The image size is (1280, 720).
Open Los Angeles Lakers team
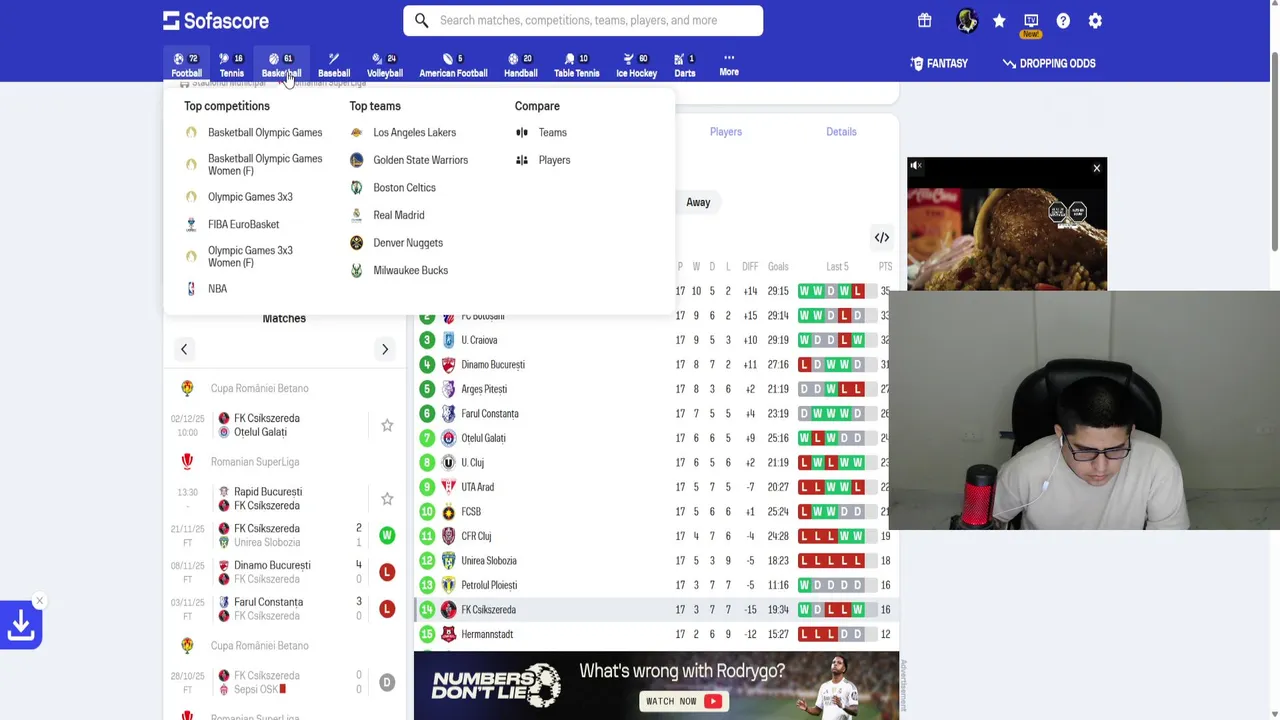pyautogui.click(x=403, y=132)
